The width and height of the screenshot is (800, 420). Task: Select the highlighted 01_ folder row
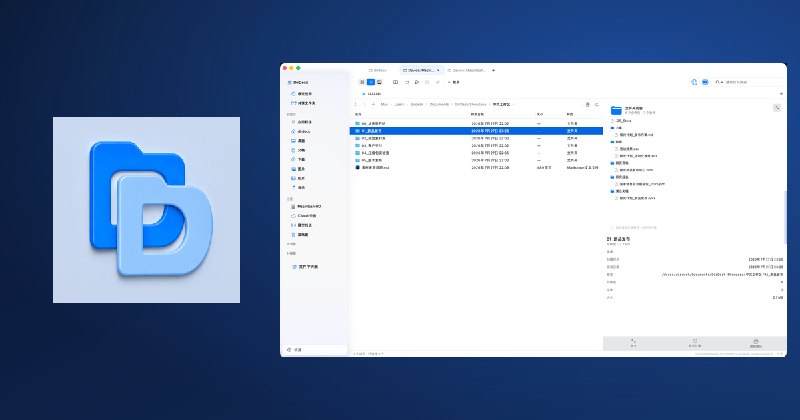point(477,131)
